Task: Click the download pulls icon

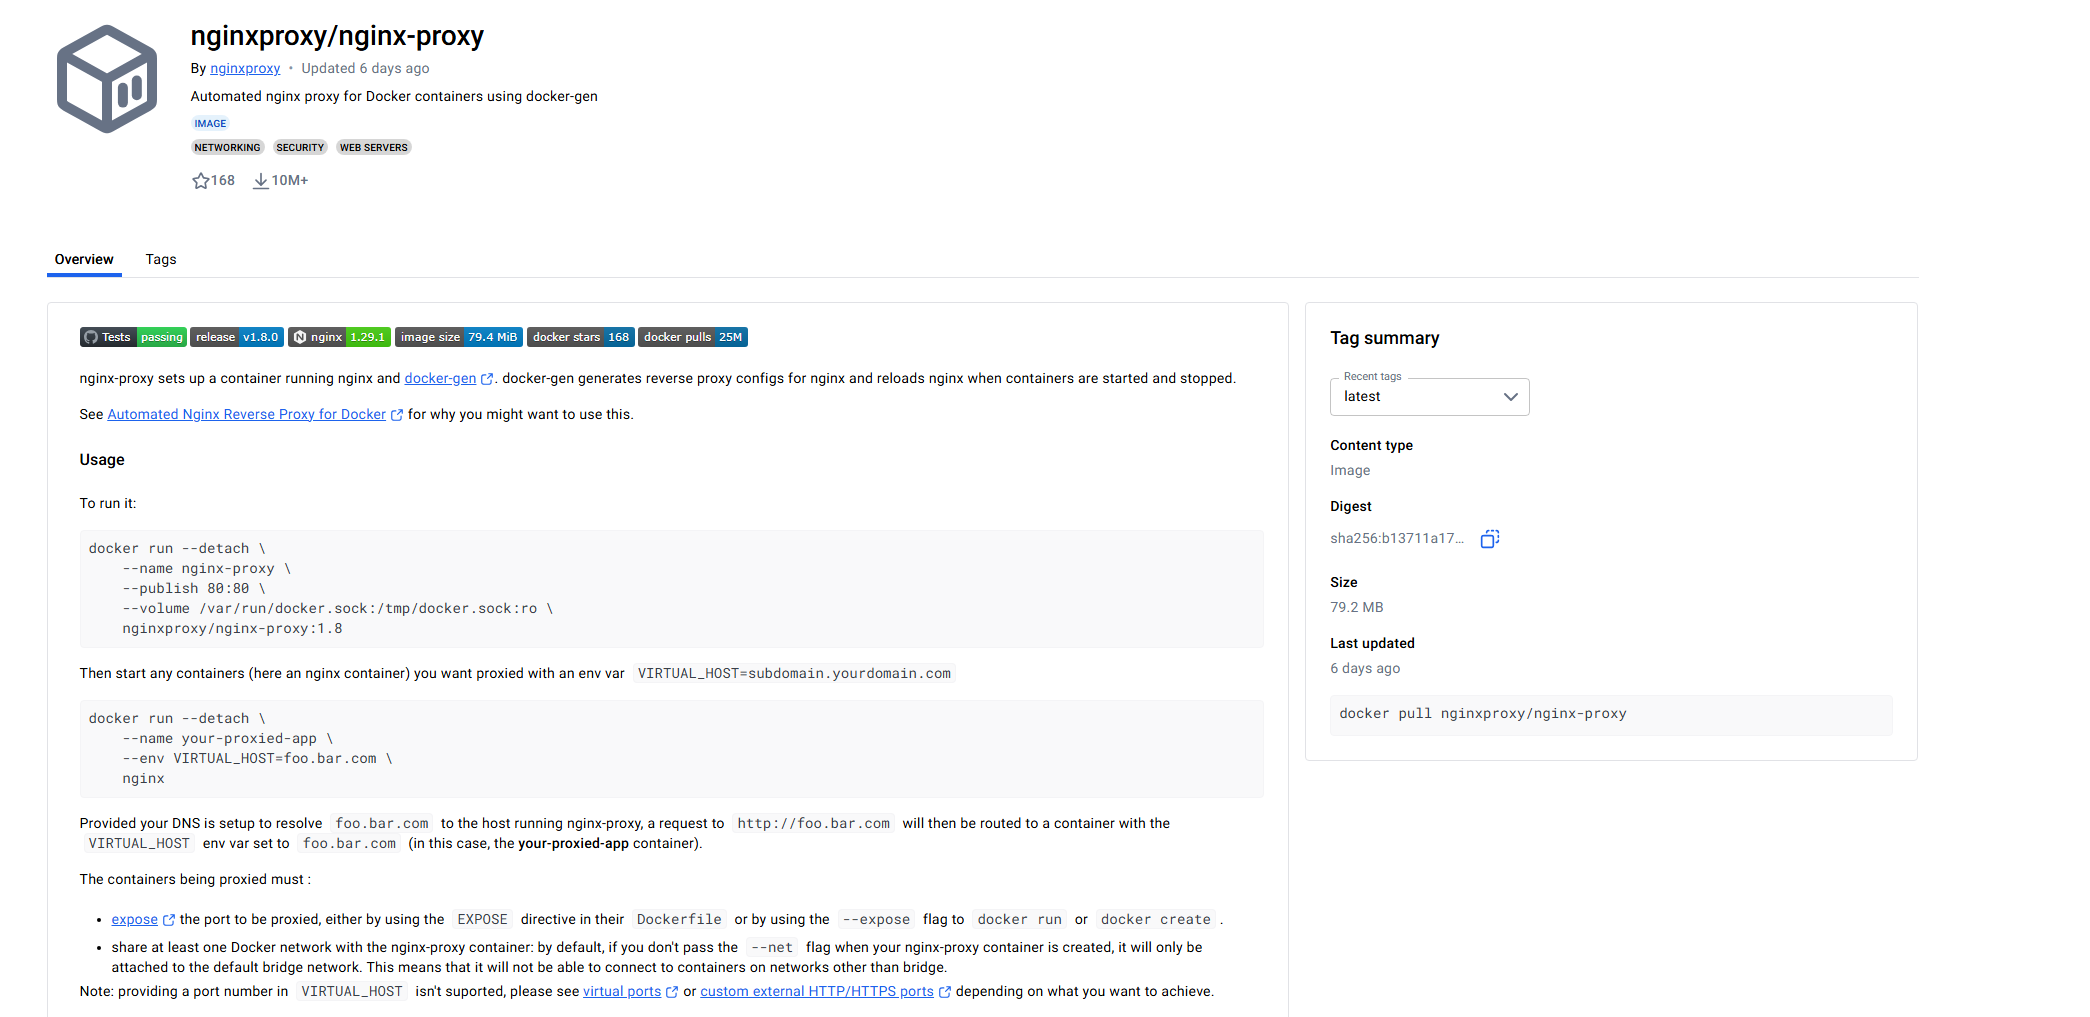Action: pyautogui.click(x=260, y=181)
